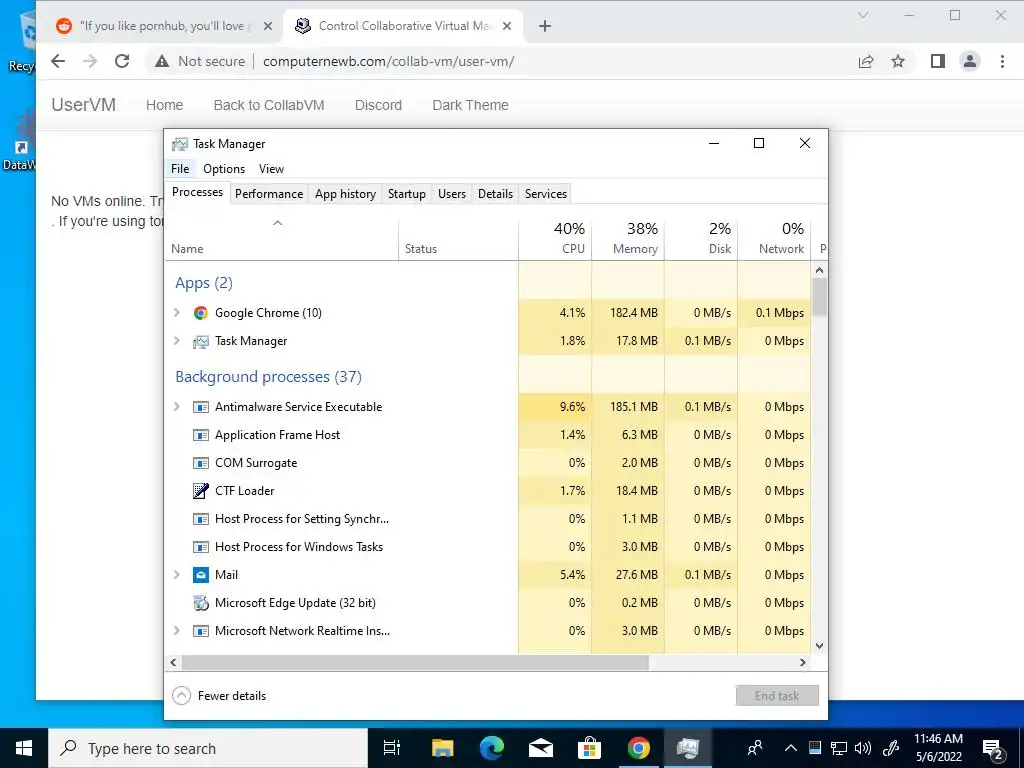Close the Control Collaborative Virtual Machine tab

507,26
